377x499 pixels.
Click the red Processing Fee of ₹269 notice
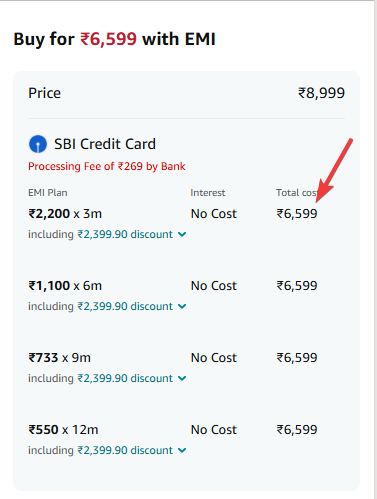click(x=107, y=166)
